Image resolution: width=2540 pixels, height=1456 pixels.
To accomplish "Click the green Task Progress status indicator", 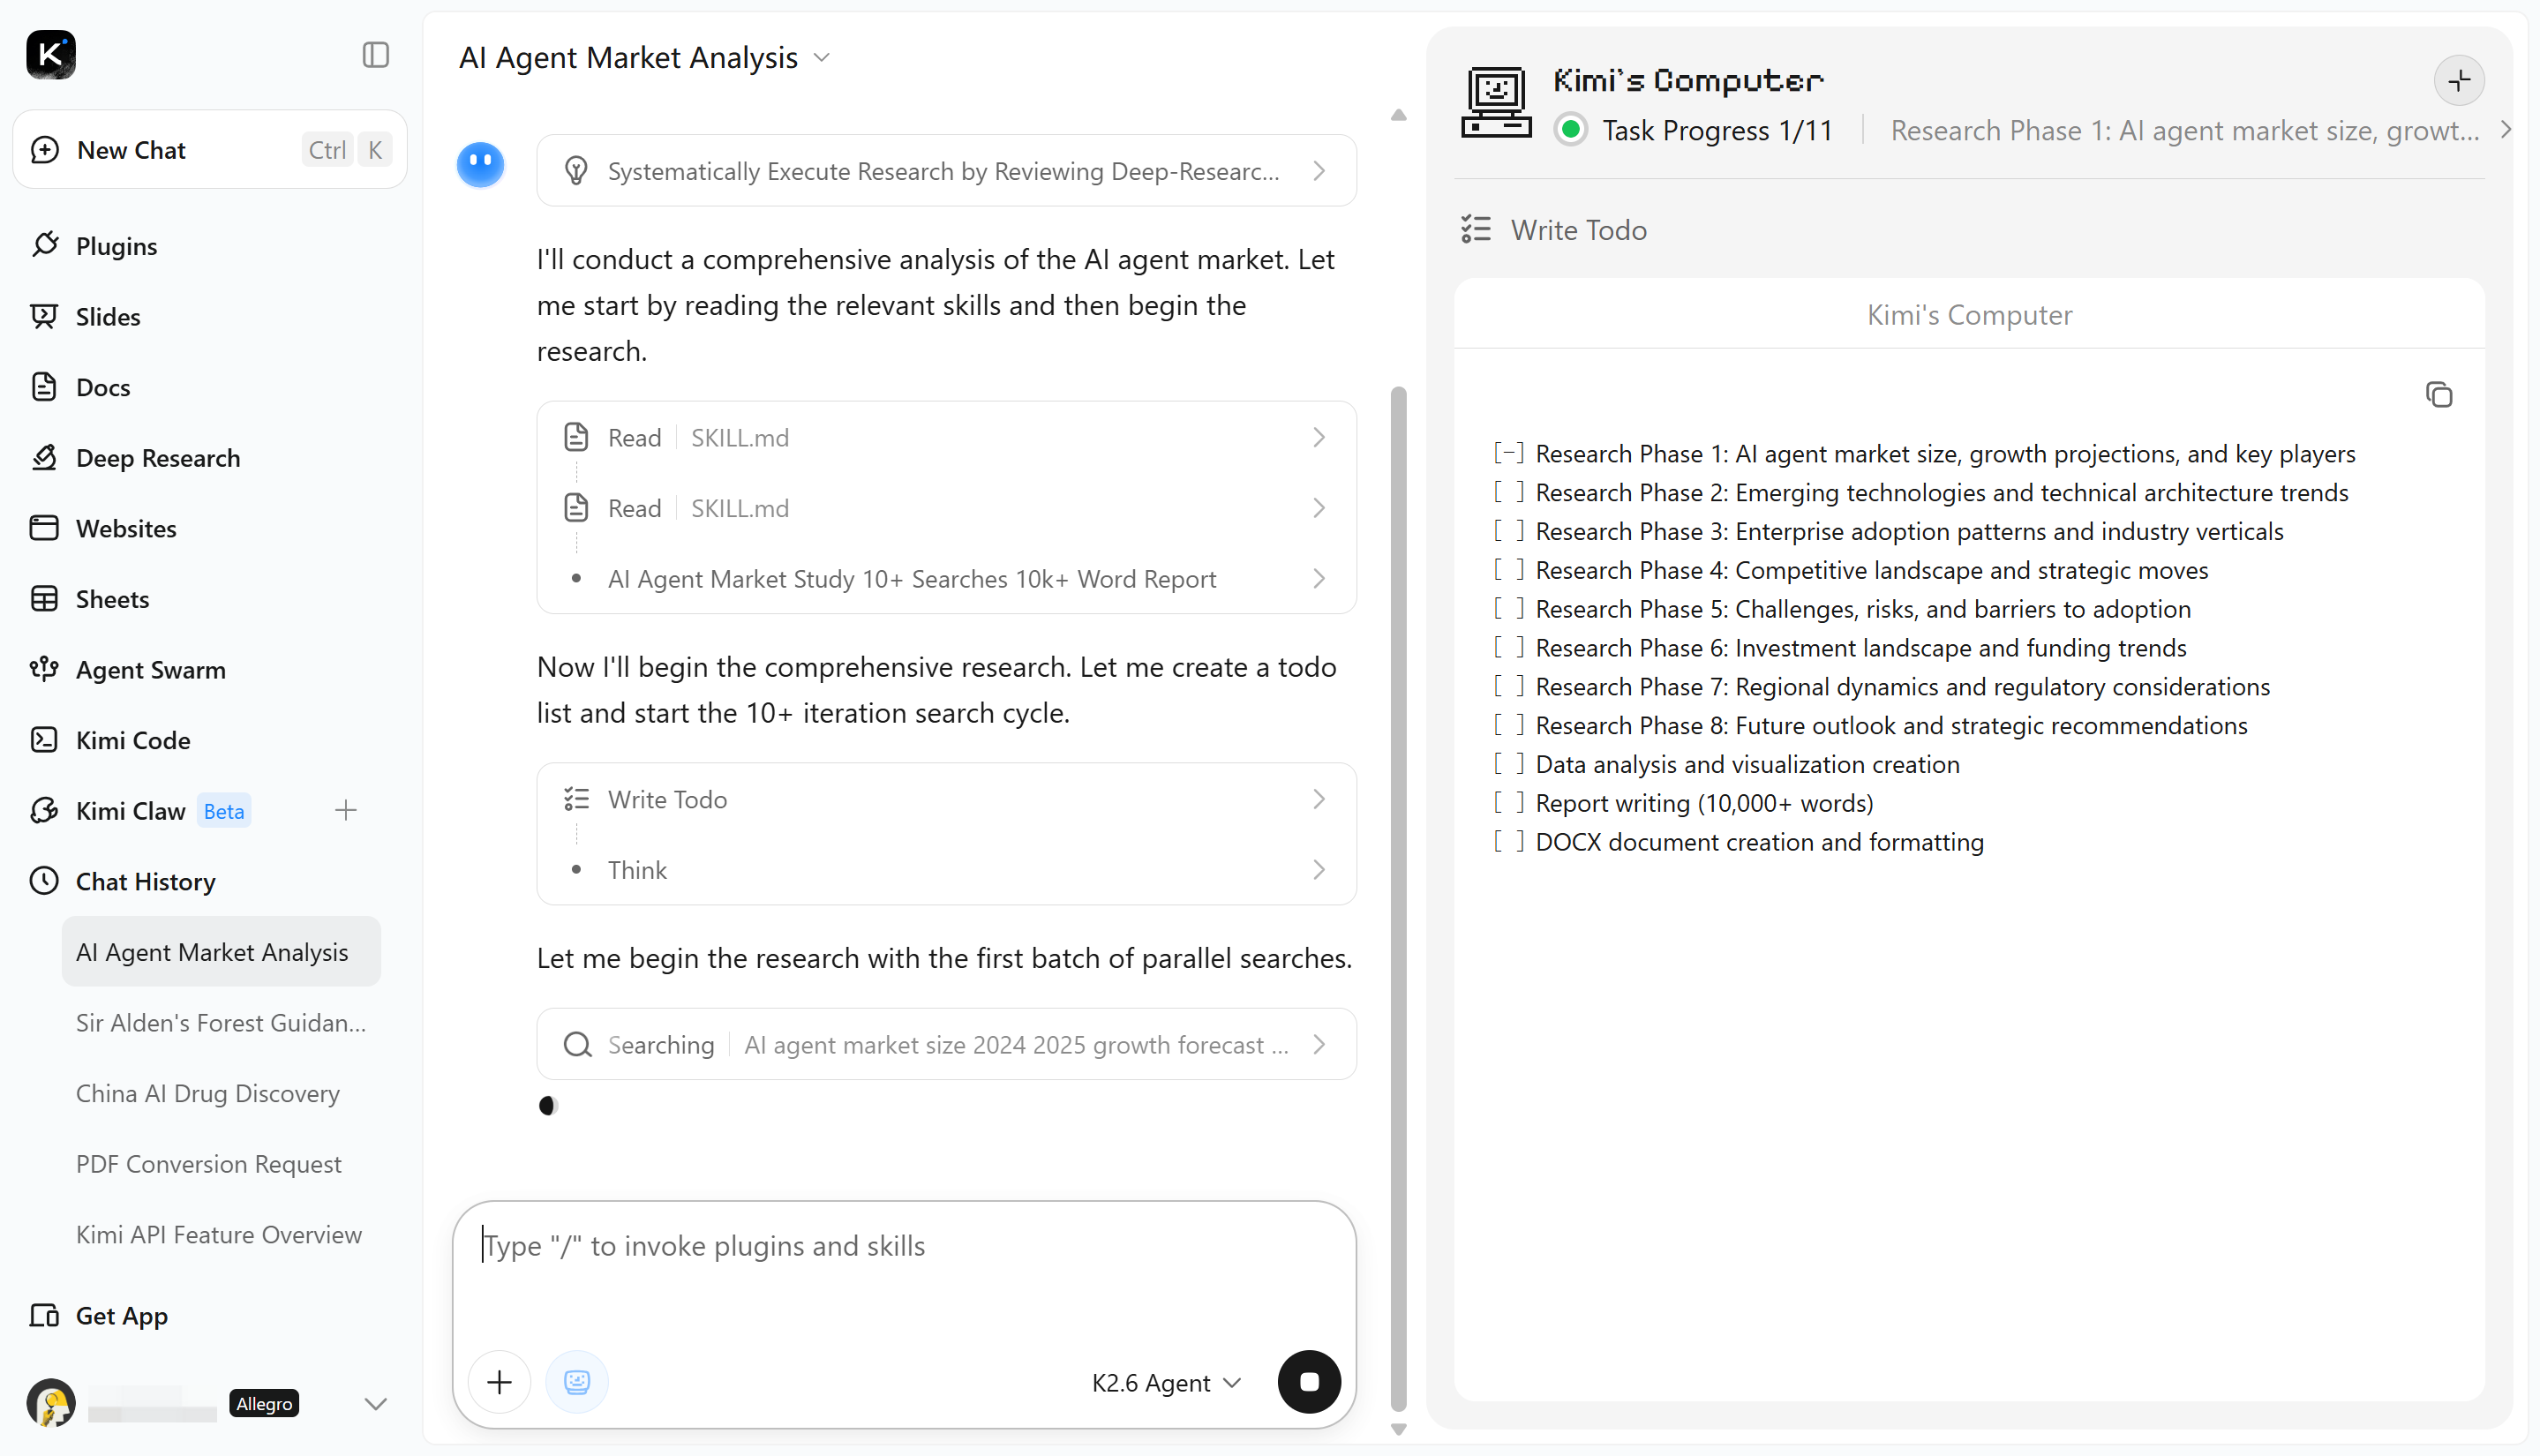I will (x=1571, y=130).
